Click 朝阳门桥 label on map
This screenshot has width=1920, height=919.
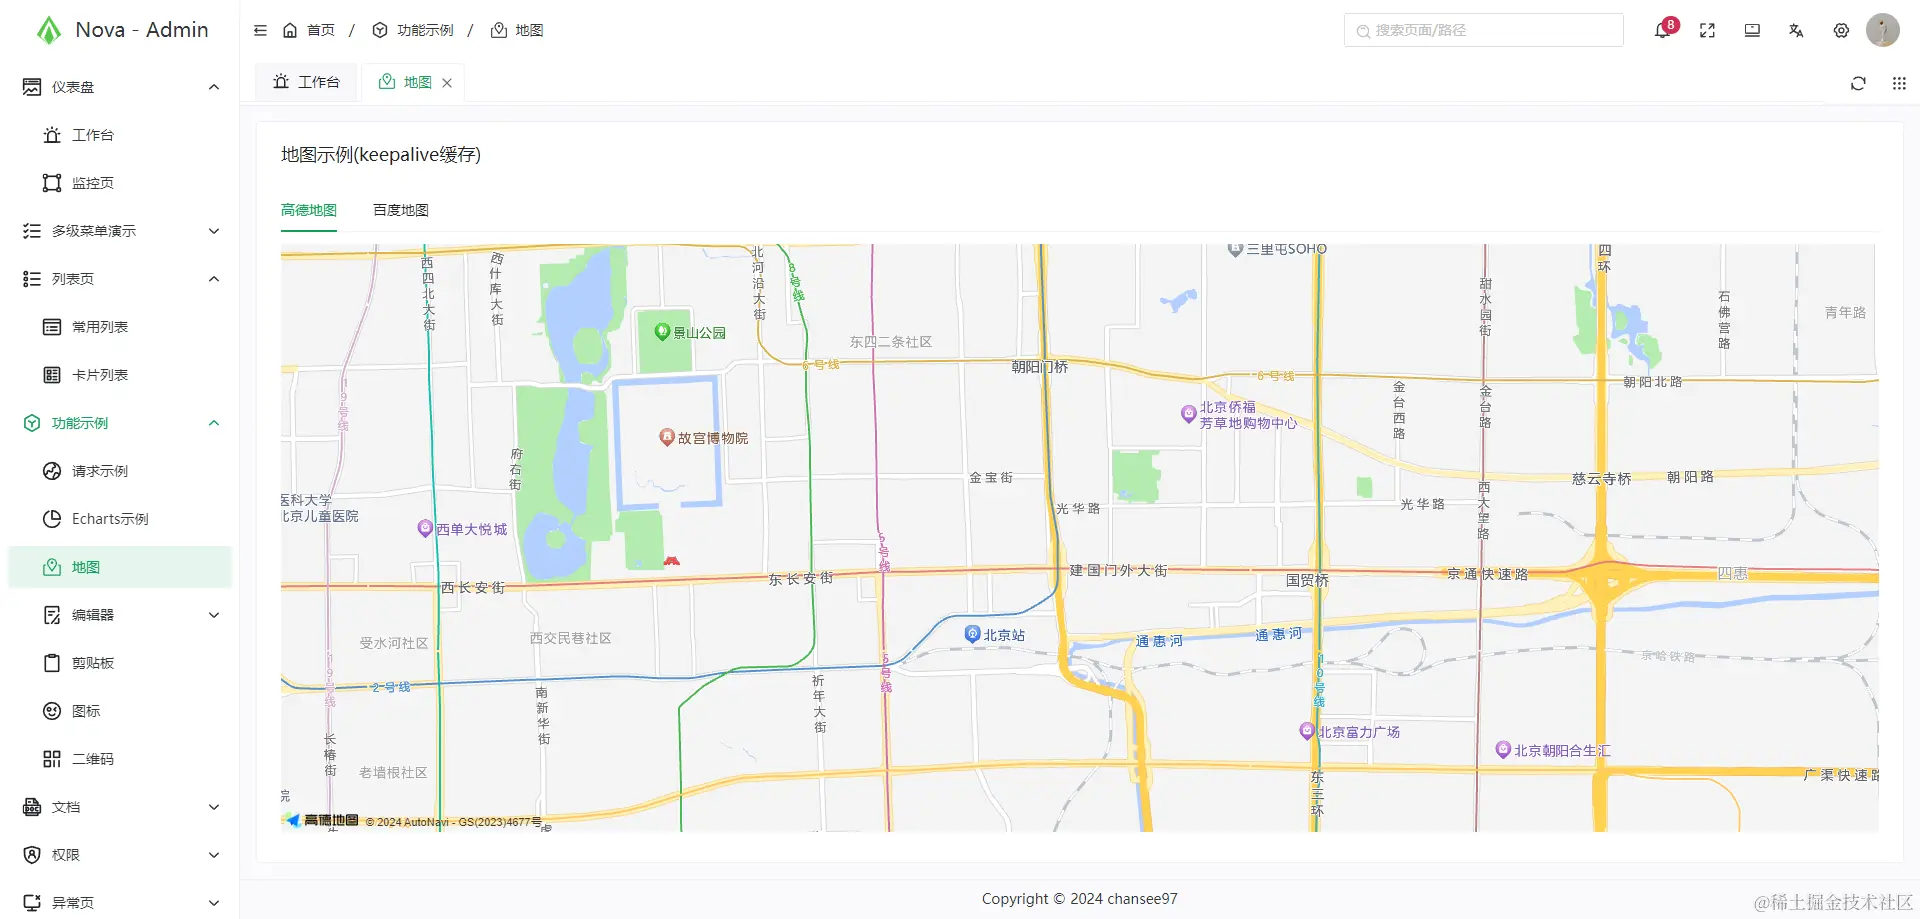point(1040,367)
